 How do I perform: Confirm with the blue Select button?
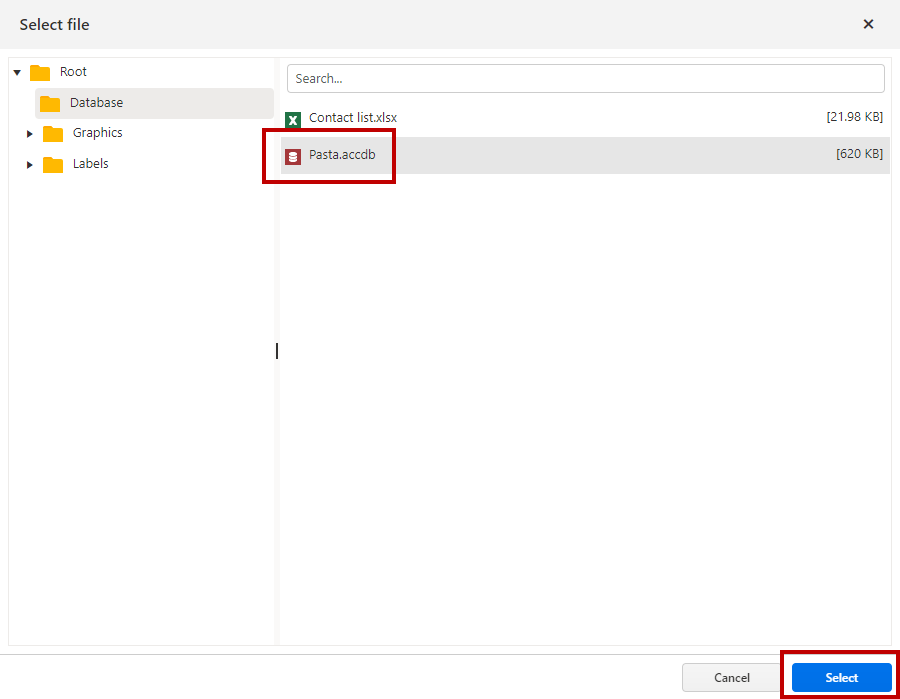(841, 677)
